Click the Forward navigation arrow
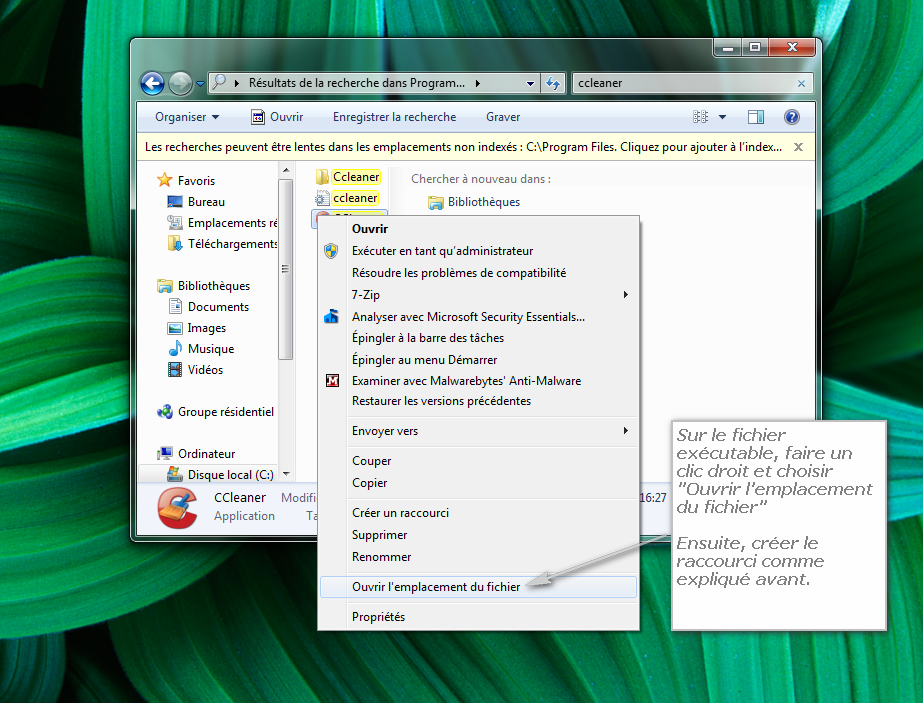Image resolution: width=923 pixels, height=703 pixels. coord(180,84)
